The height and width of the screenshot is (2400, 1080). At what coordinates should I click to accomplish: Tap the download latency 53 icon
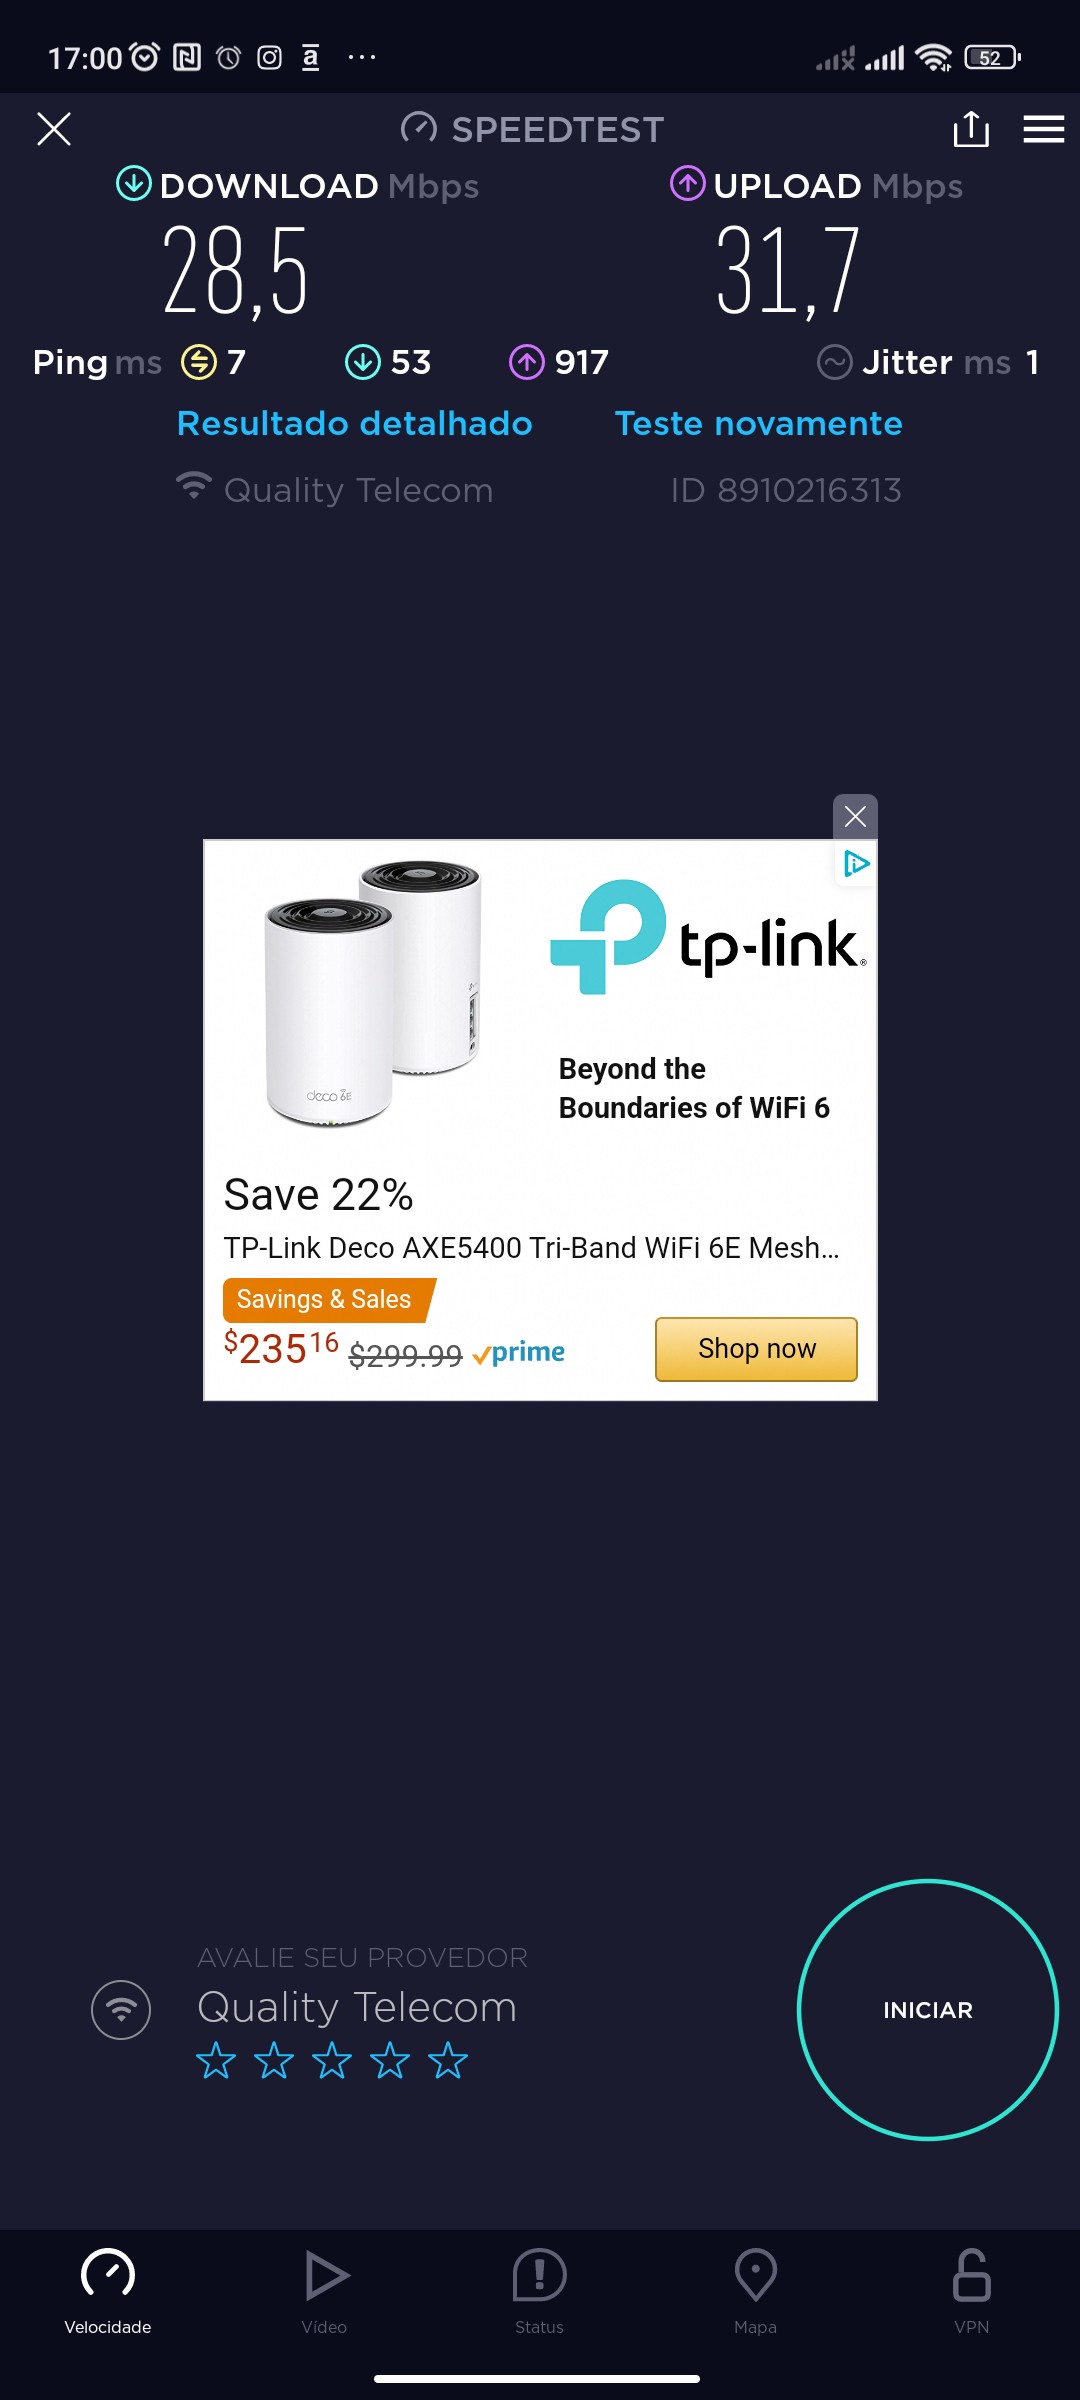362,362
